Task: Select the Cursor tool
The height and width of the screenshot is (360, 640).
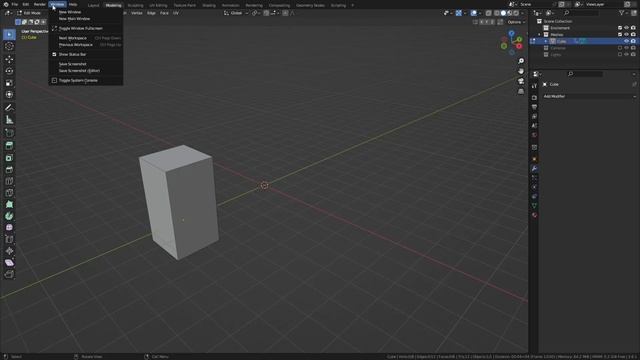Action: (9, 47)
